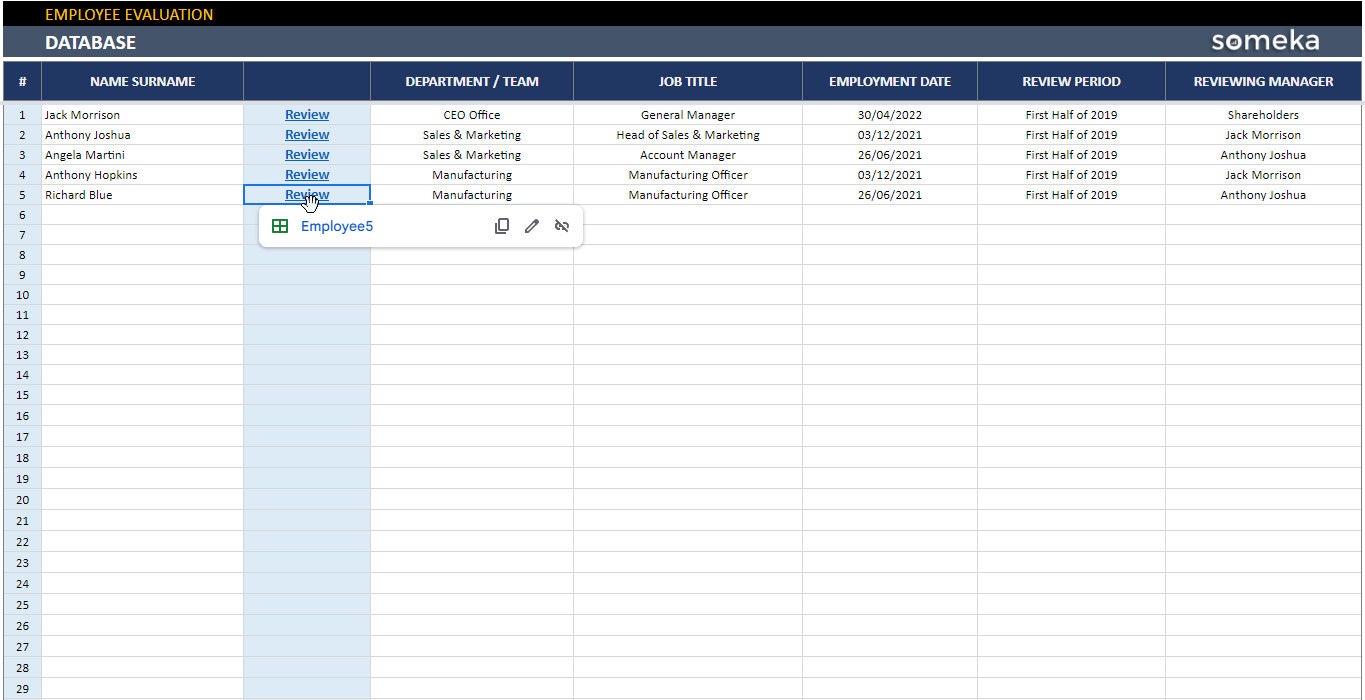The height and width of the screenshot is (700, 1365).
Task: Open the Review link for Anthony Joshua
Action: [x=307, y=134]
